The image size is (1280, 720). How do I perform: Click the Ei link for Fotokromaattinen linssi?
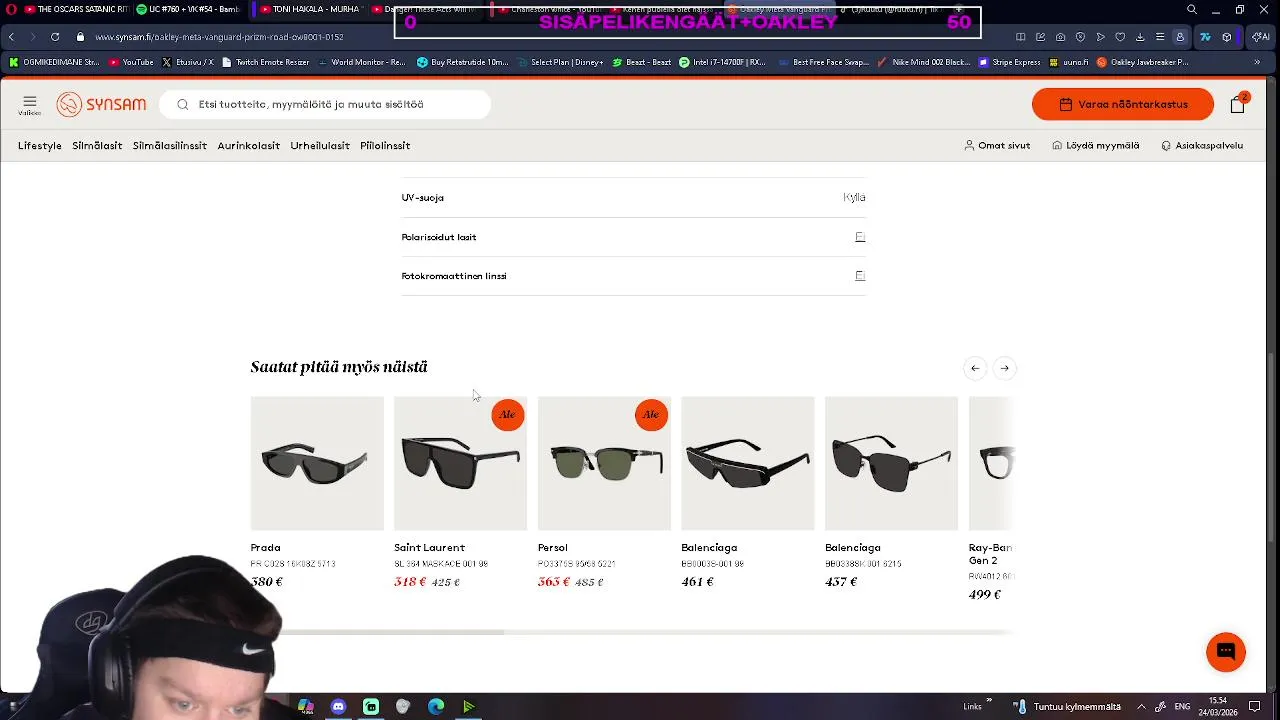tap(860, 276)
